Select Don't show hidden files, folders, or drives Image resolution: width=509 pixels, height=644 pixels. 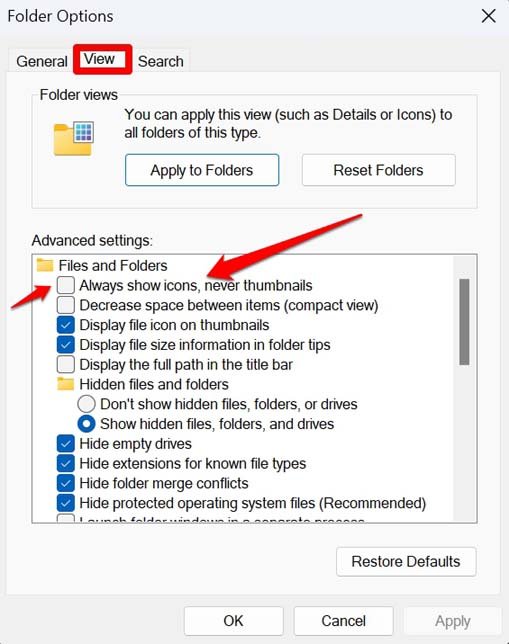coord(86,404)
